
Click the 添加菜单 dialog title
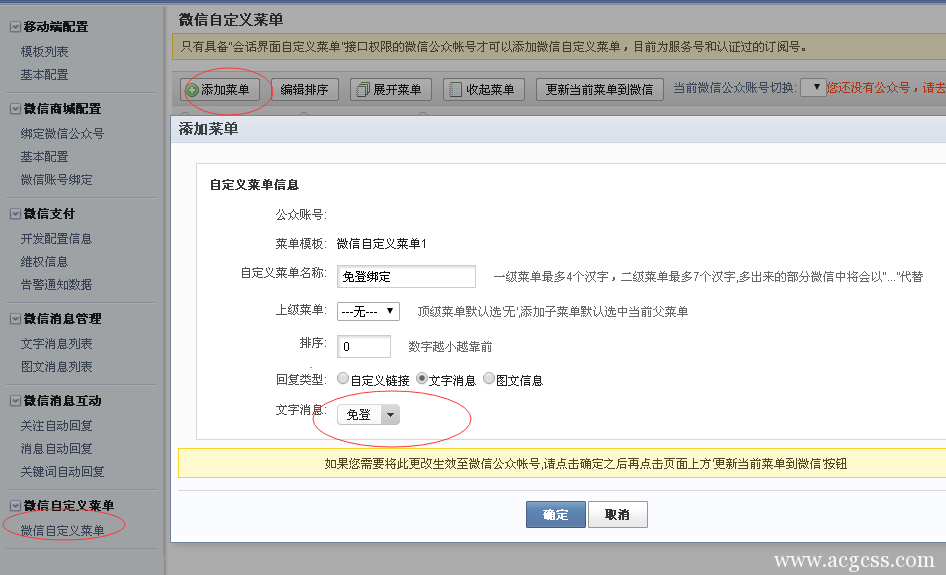click(208, 129)
